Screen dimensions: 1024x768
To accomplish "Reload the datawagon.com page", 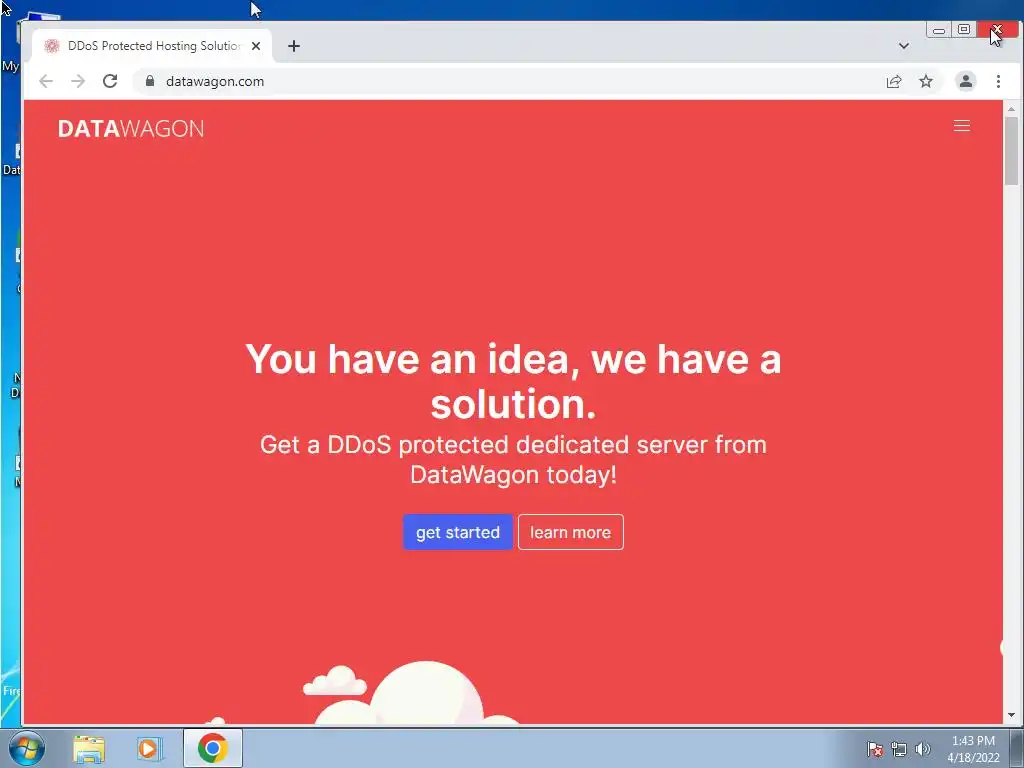I will [x=110, y=81].
